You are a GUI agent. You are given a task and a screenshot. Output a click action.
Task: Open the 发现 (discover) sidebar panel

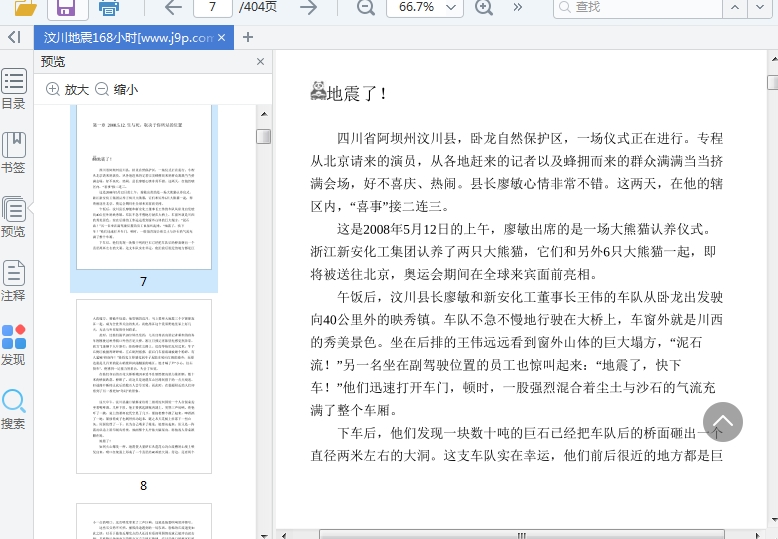[14, 345]
